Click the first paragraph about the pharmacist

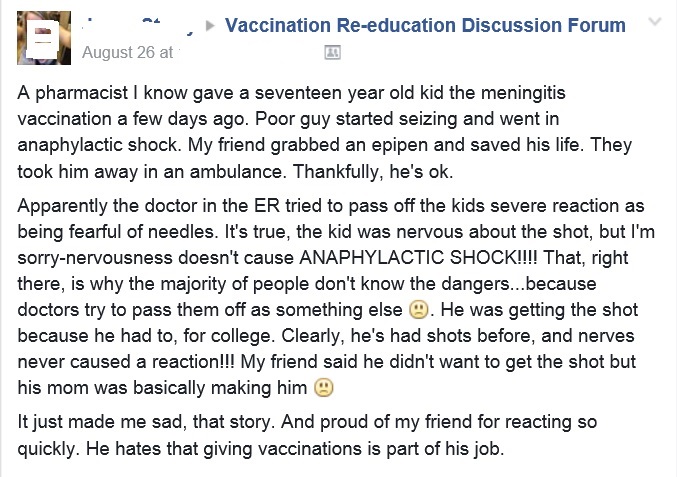click(325, 132)
